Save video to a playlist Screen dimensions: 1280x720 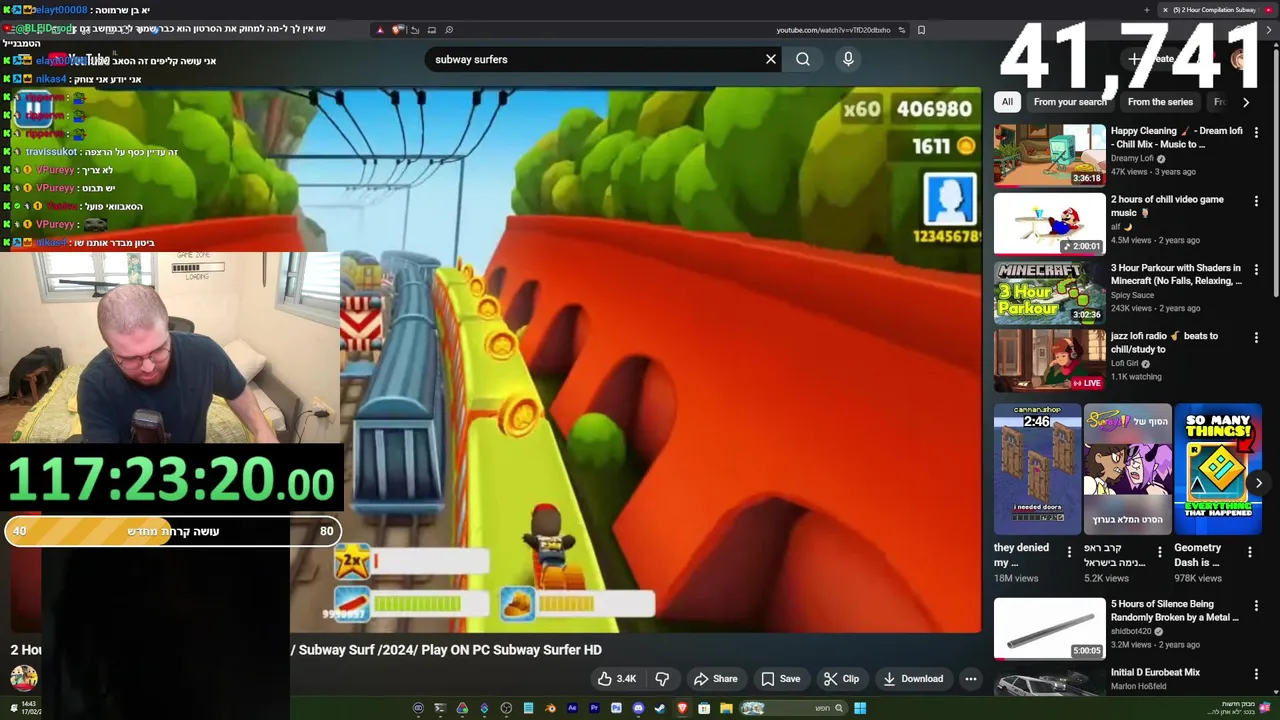(x=780, y=679)
